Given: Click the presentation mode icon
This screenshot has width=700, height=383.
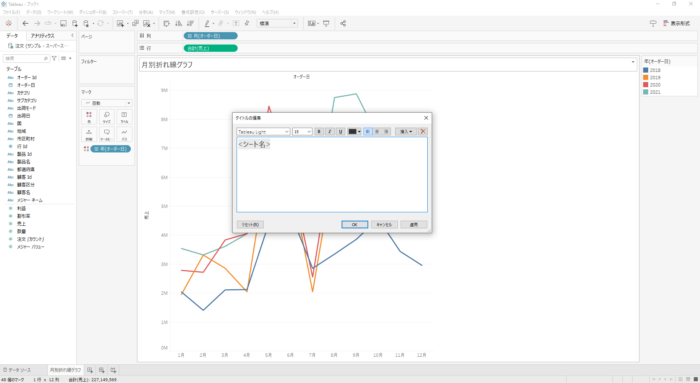Looking at the screenshot, I should (326, 24).
